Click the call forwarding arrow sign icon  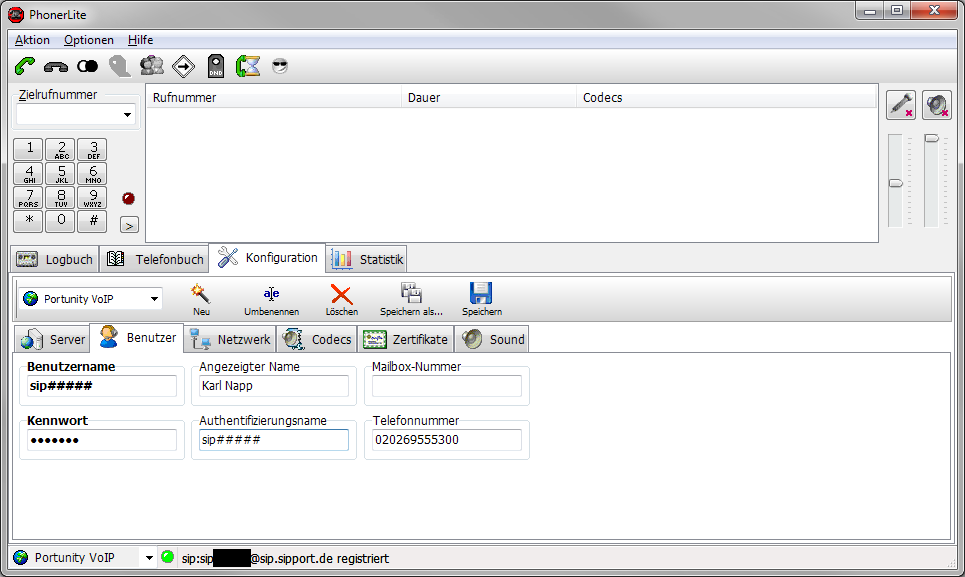click(184, 67)
